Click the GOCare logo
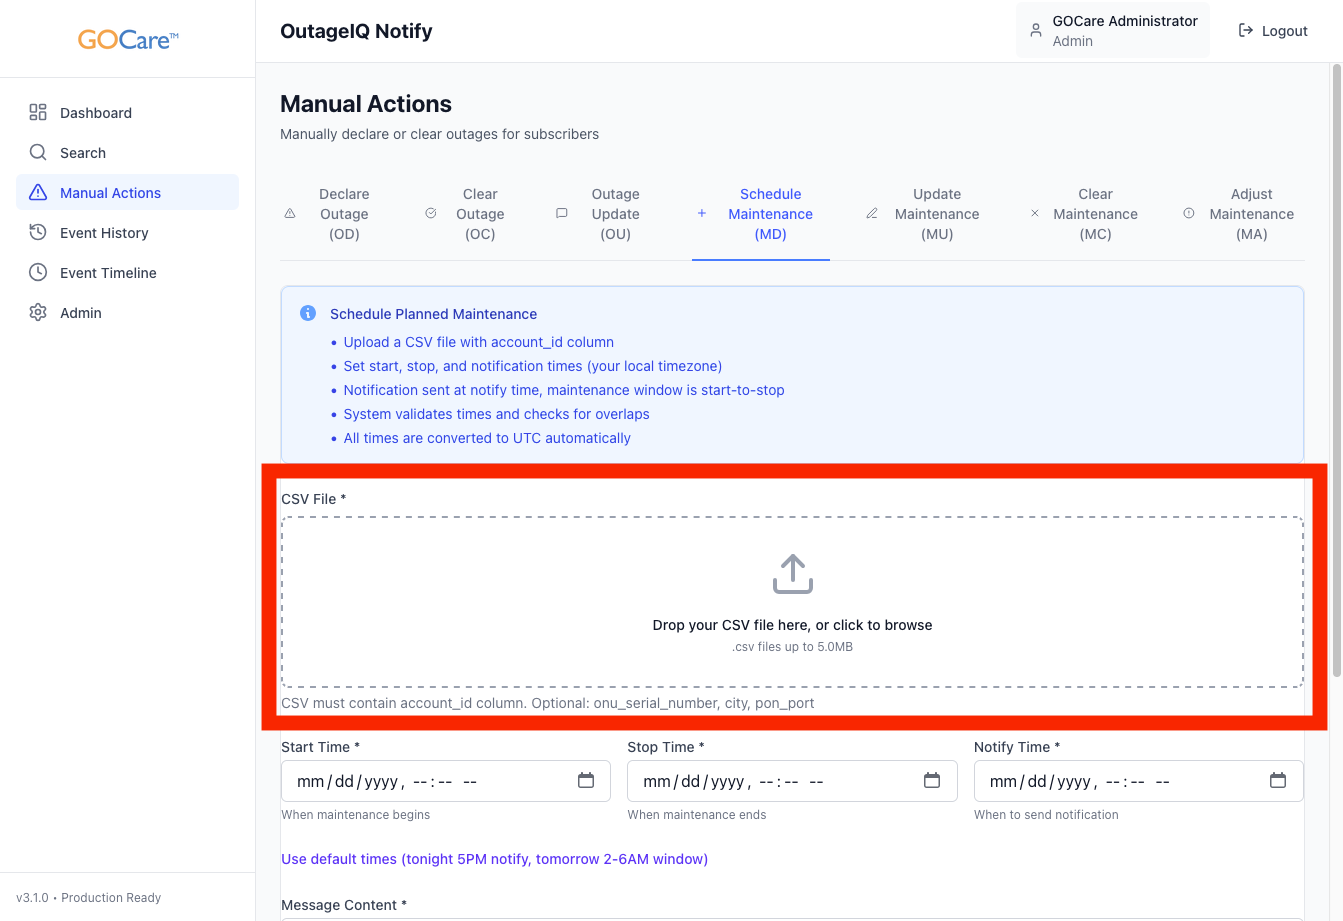 coord(128,40)
